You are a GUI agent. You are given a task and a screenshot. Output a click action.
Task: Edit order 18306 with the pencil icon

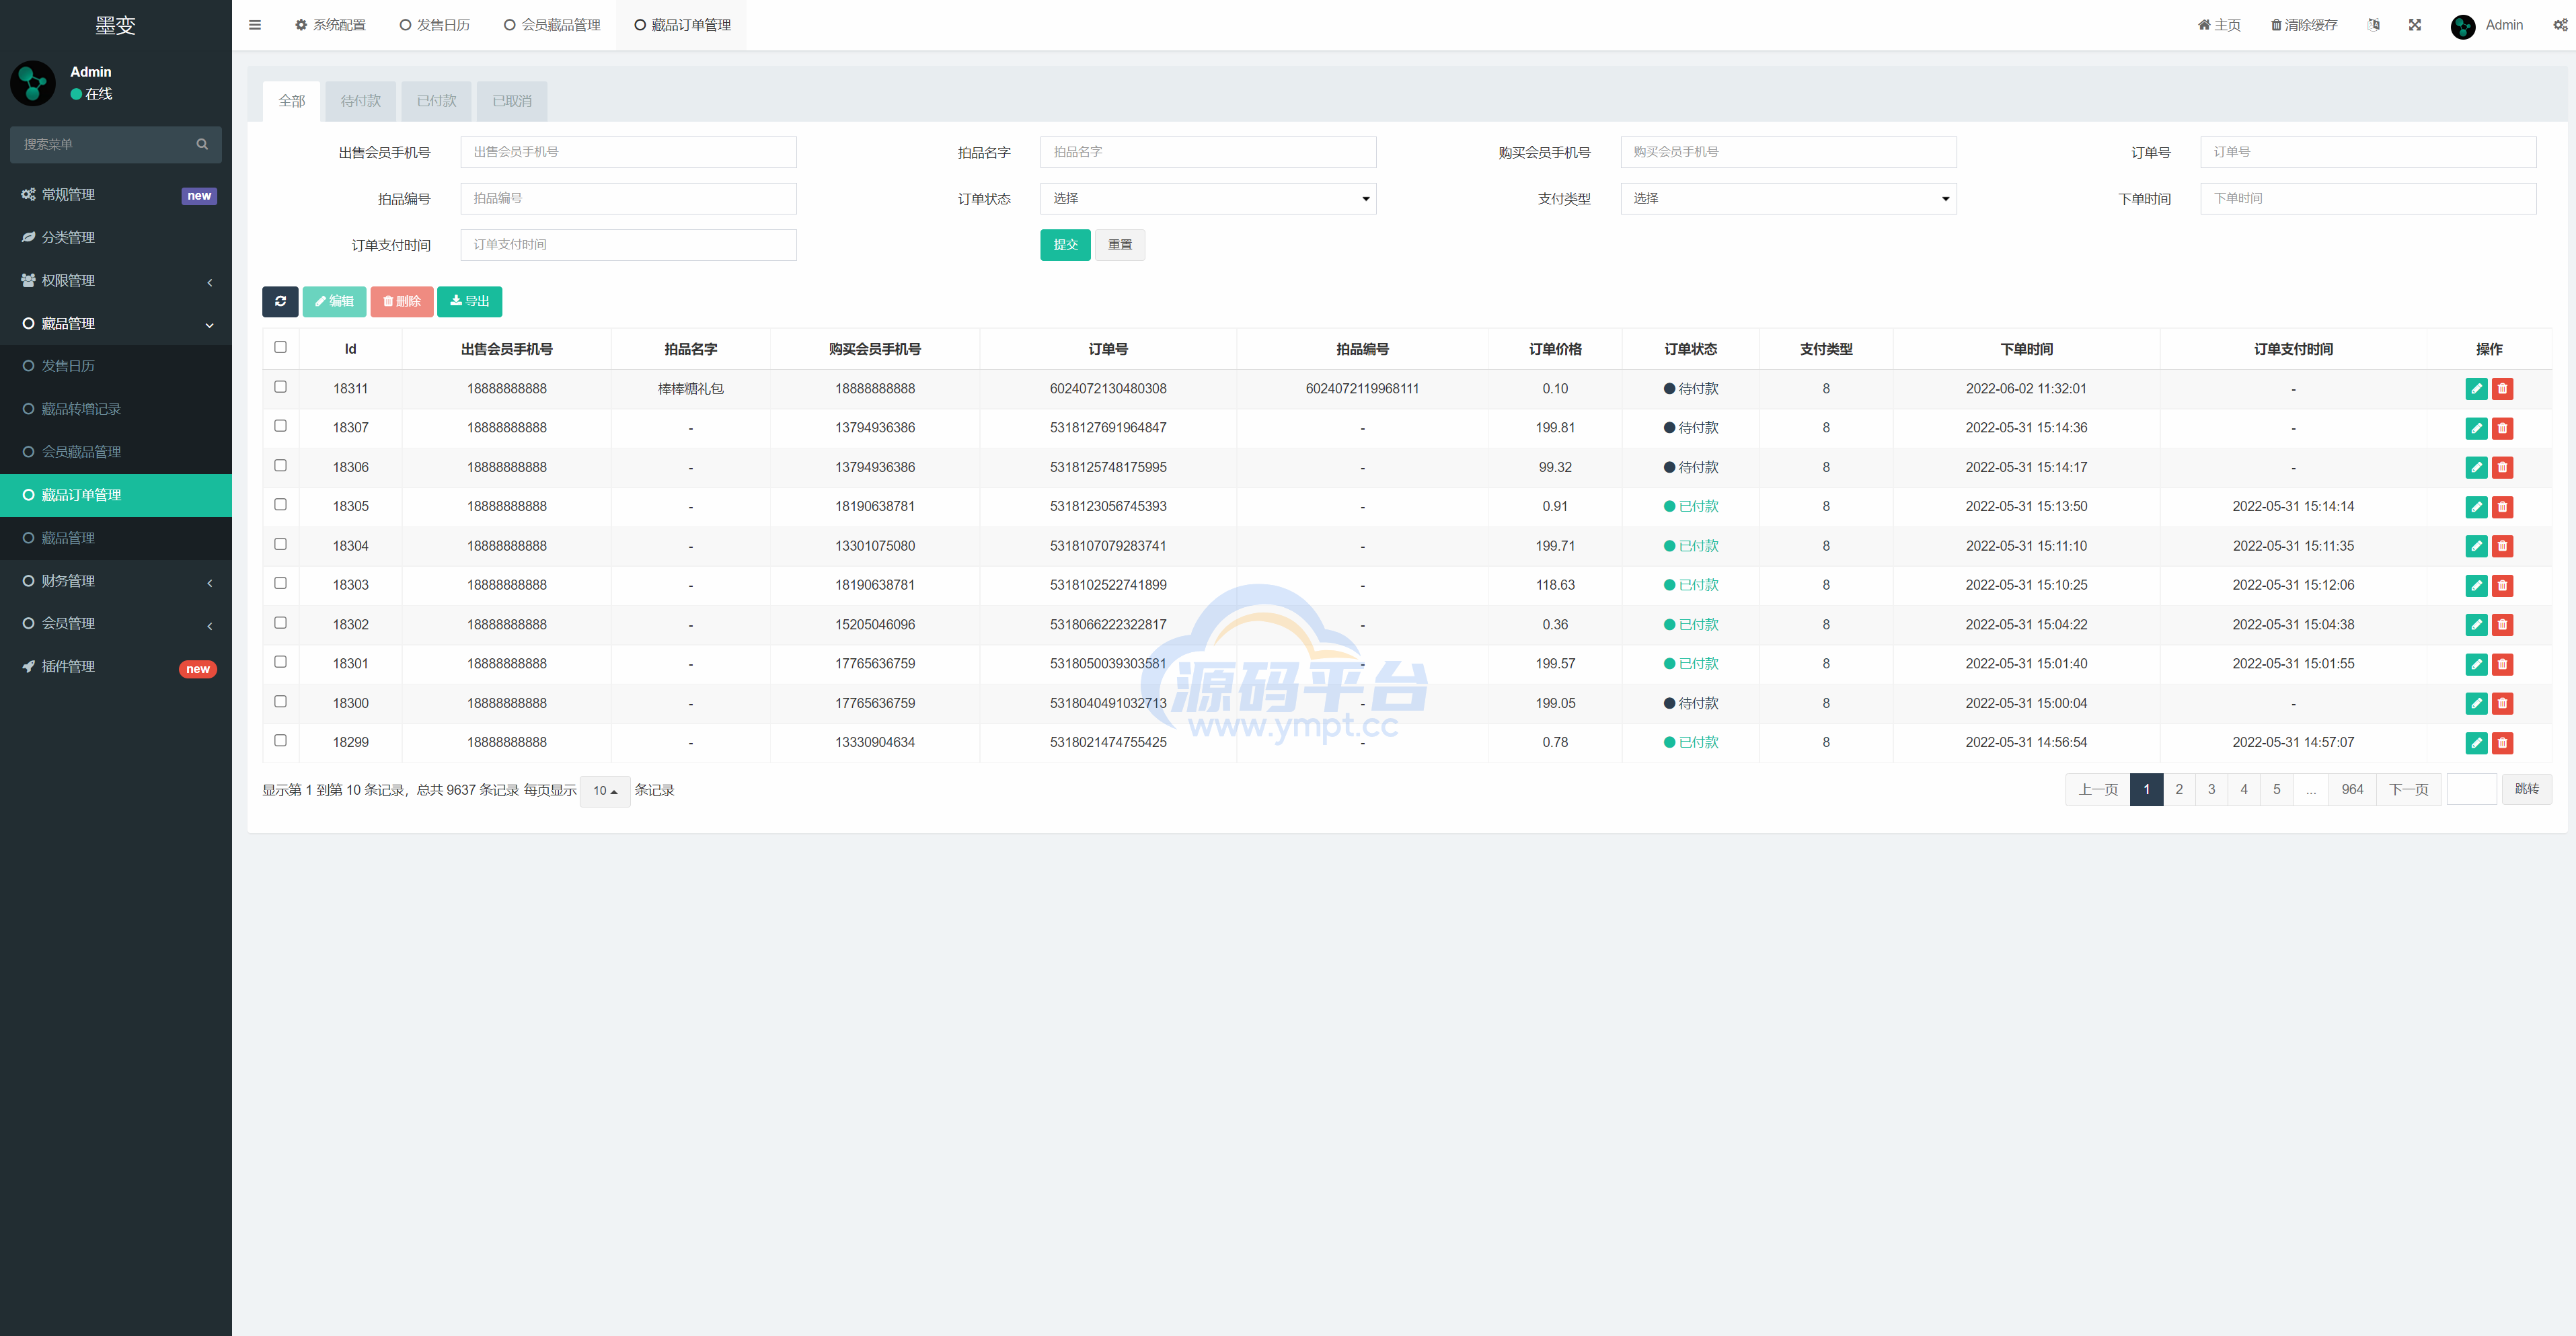[x=2476, y=467]
